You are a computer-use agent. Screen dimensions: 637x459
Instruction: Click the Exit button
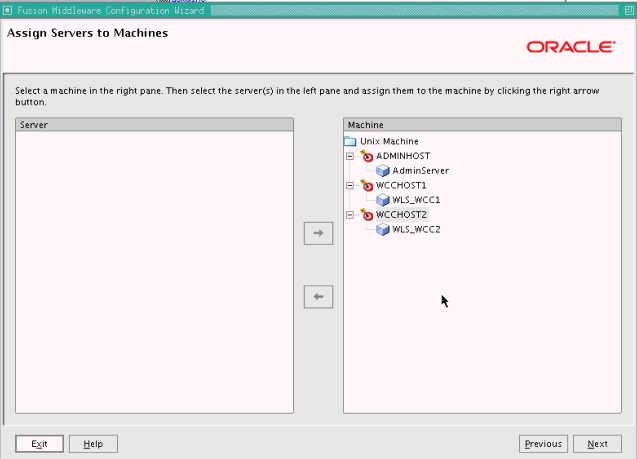click(39, 444)
